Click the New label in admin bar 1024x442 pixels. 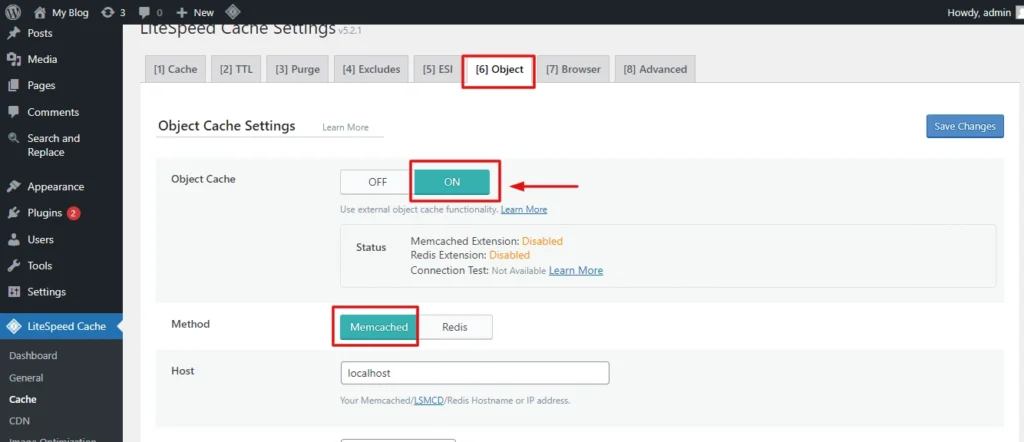tap(204, 12)
